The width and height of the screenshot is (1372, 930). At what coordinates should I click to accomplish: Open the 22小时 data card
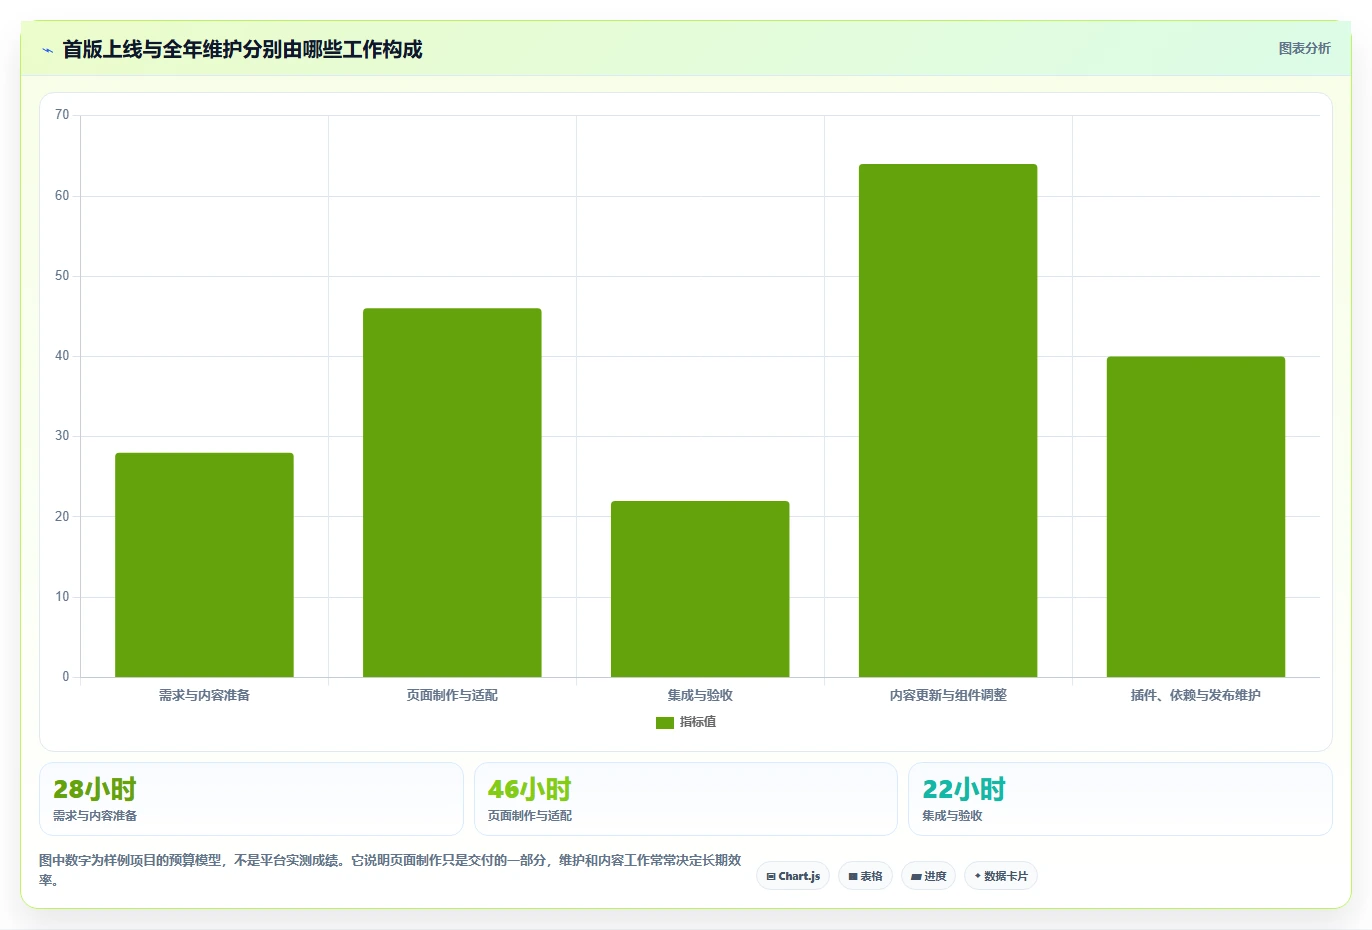click(x=1120, y=799)
